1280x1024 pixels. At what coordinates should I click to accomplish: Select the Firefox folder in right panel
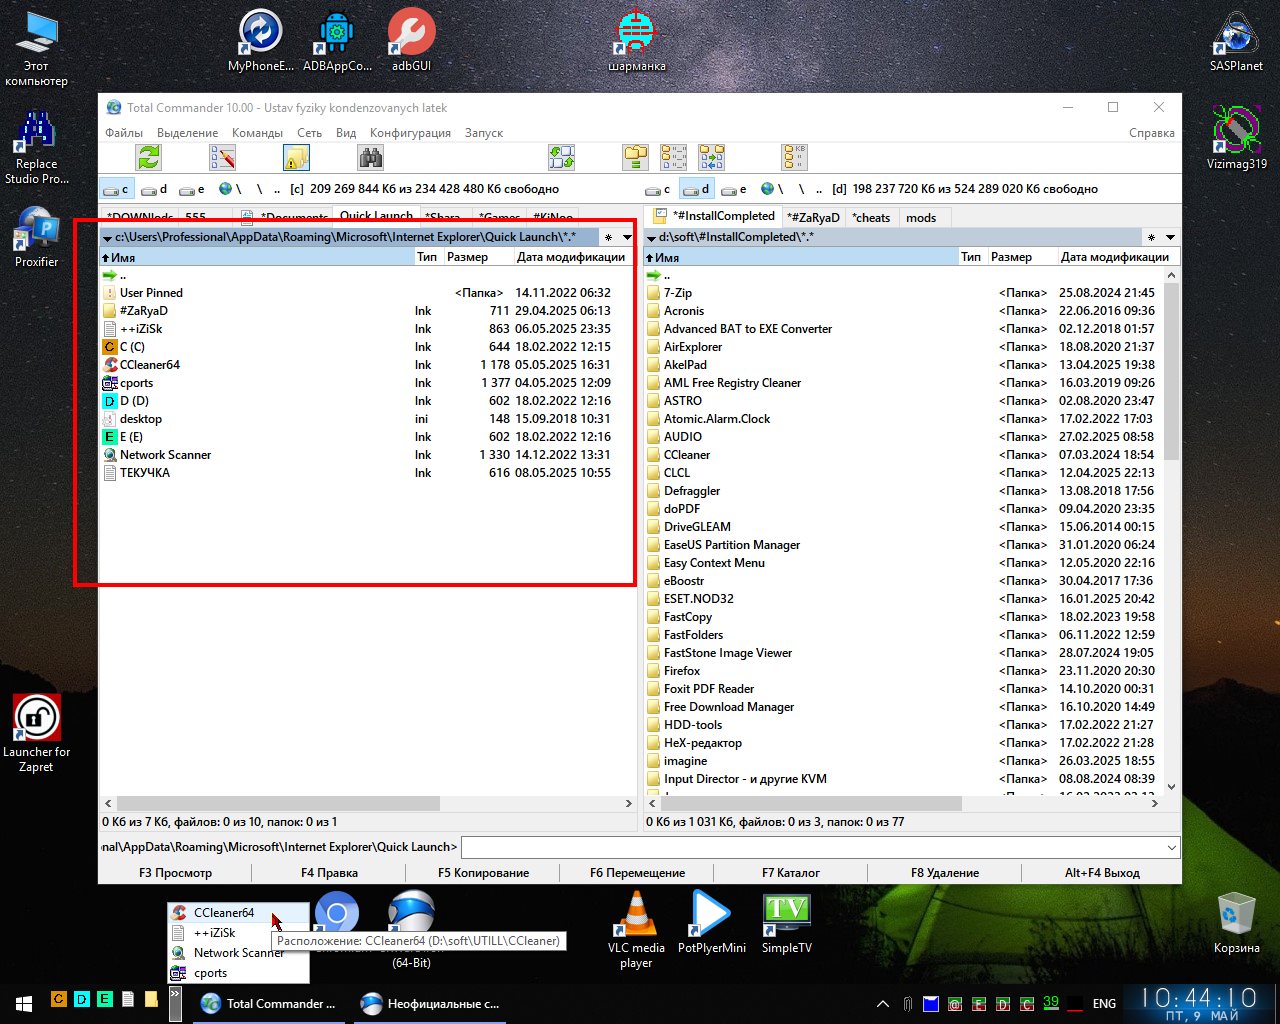905,671
